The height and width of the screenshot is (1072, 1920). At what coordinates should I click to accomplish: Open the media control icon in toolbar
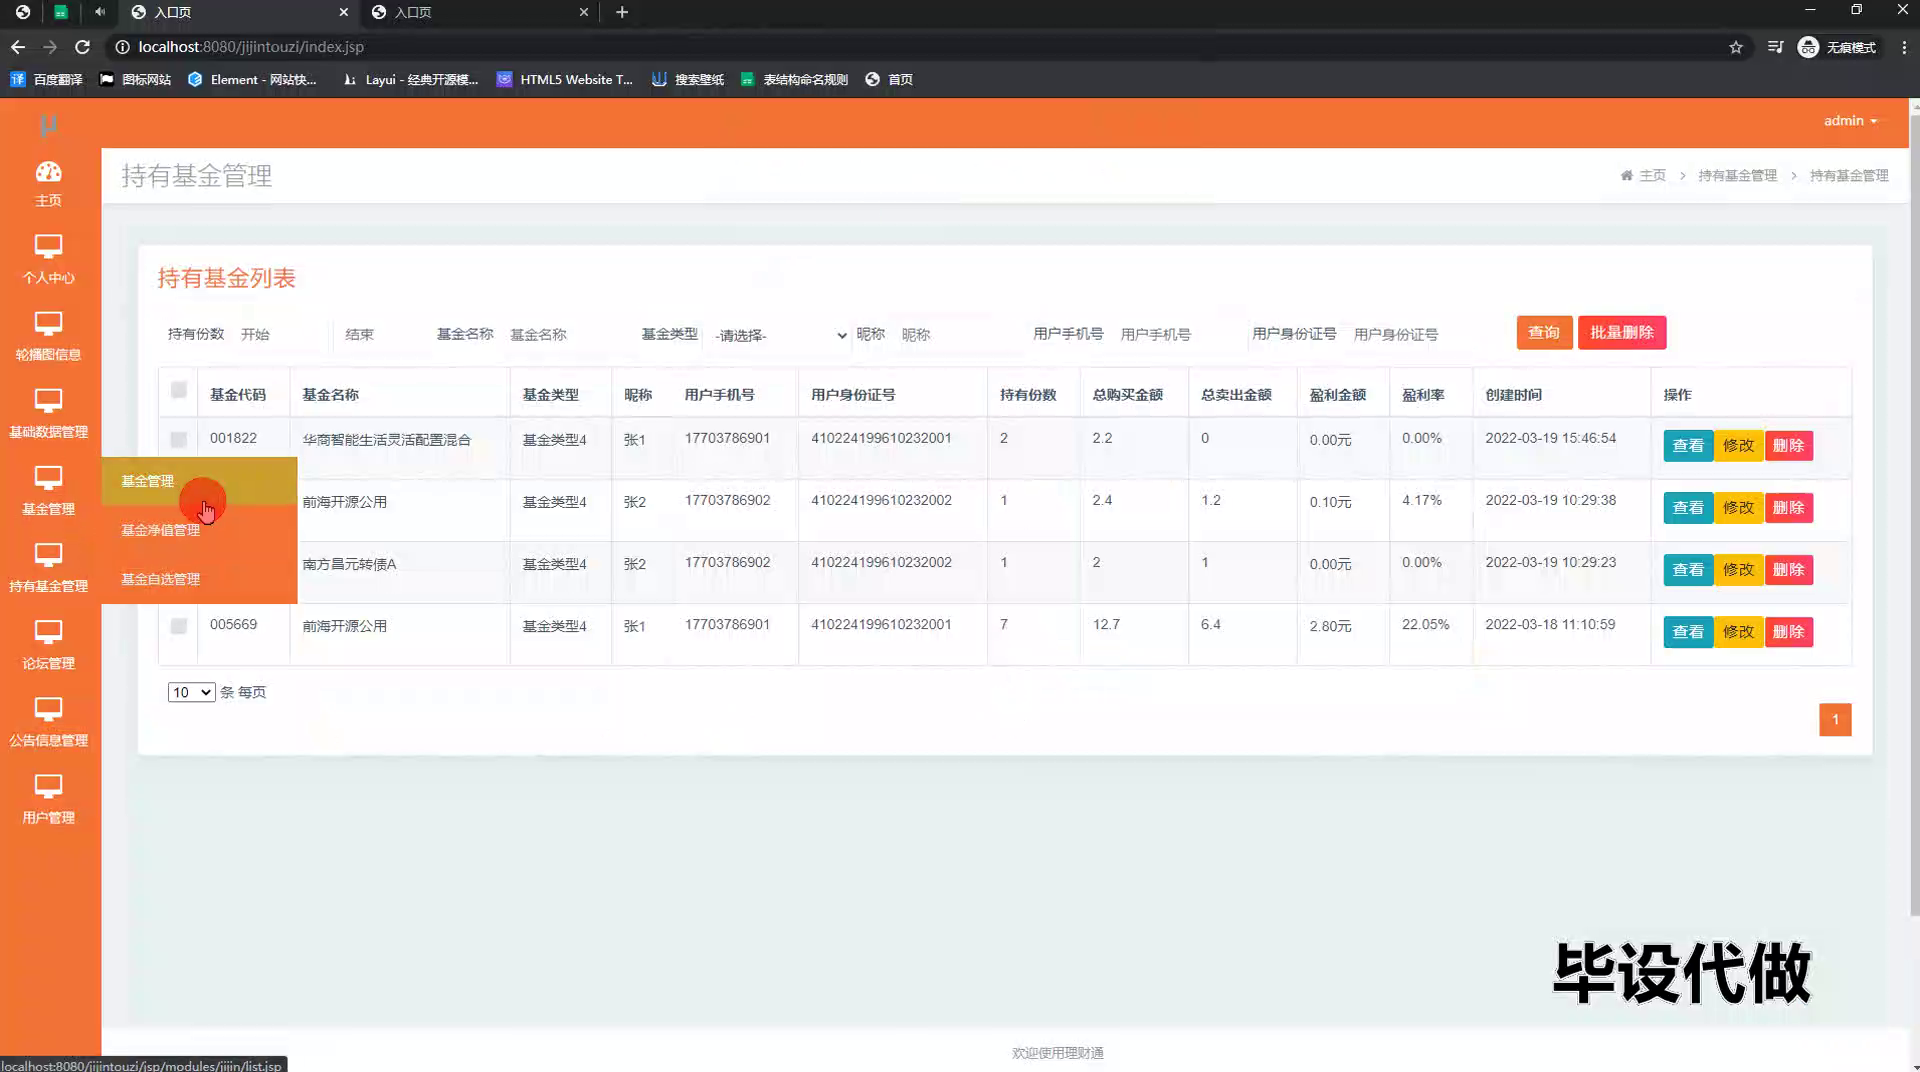tap(1775, 47)
